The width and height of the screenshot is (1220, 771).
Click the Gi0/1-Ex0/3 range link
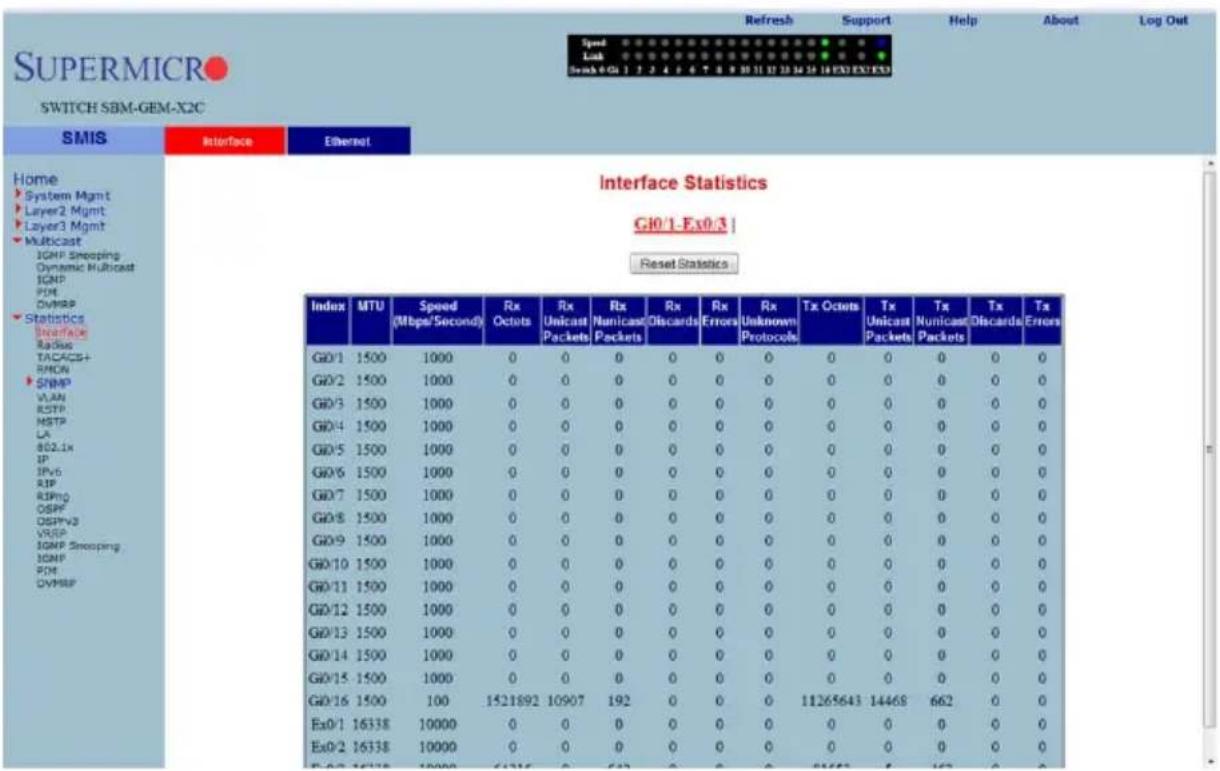pos(682,225)
